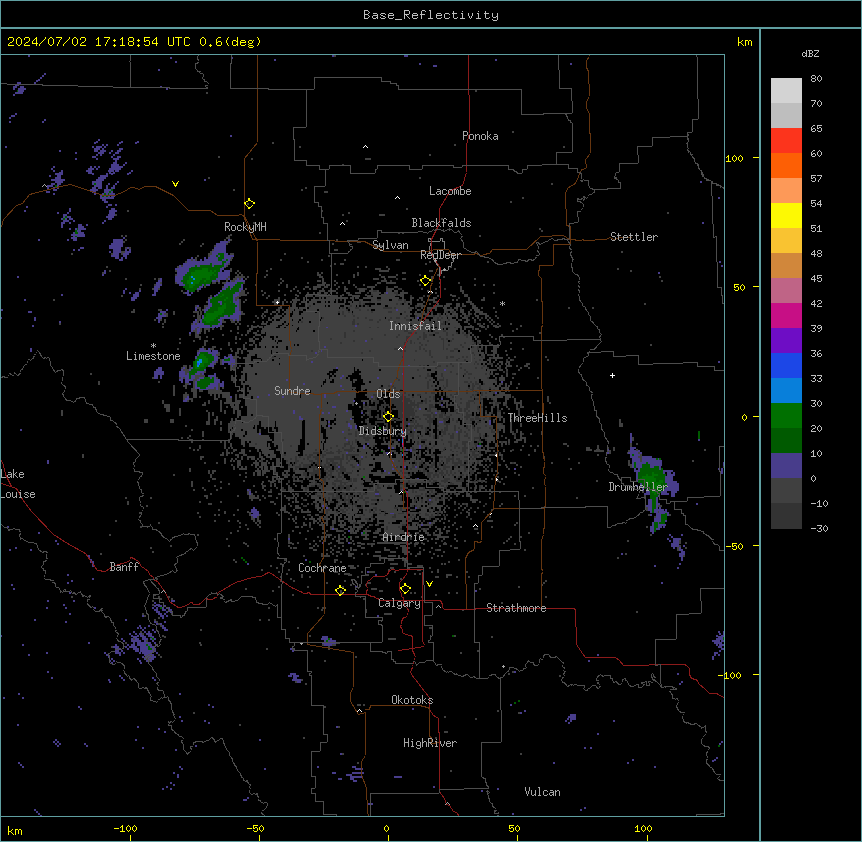
Task: Click the Didsbury town label
Action: tap(383, 431)
